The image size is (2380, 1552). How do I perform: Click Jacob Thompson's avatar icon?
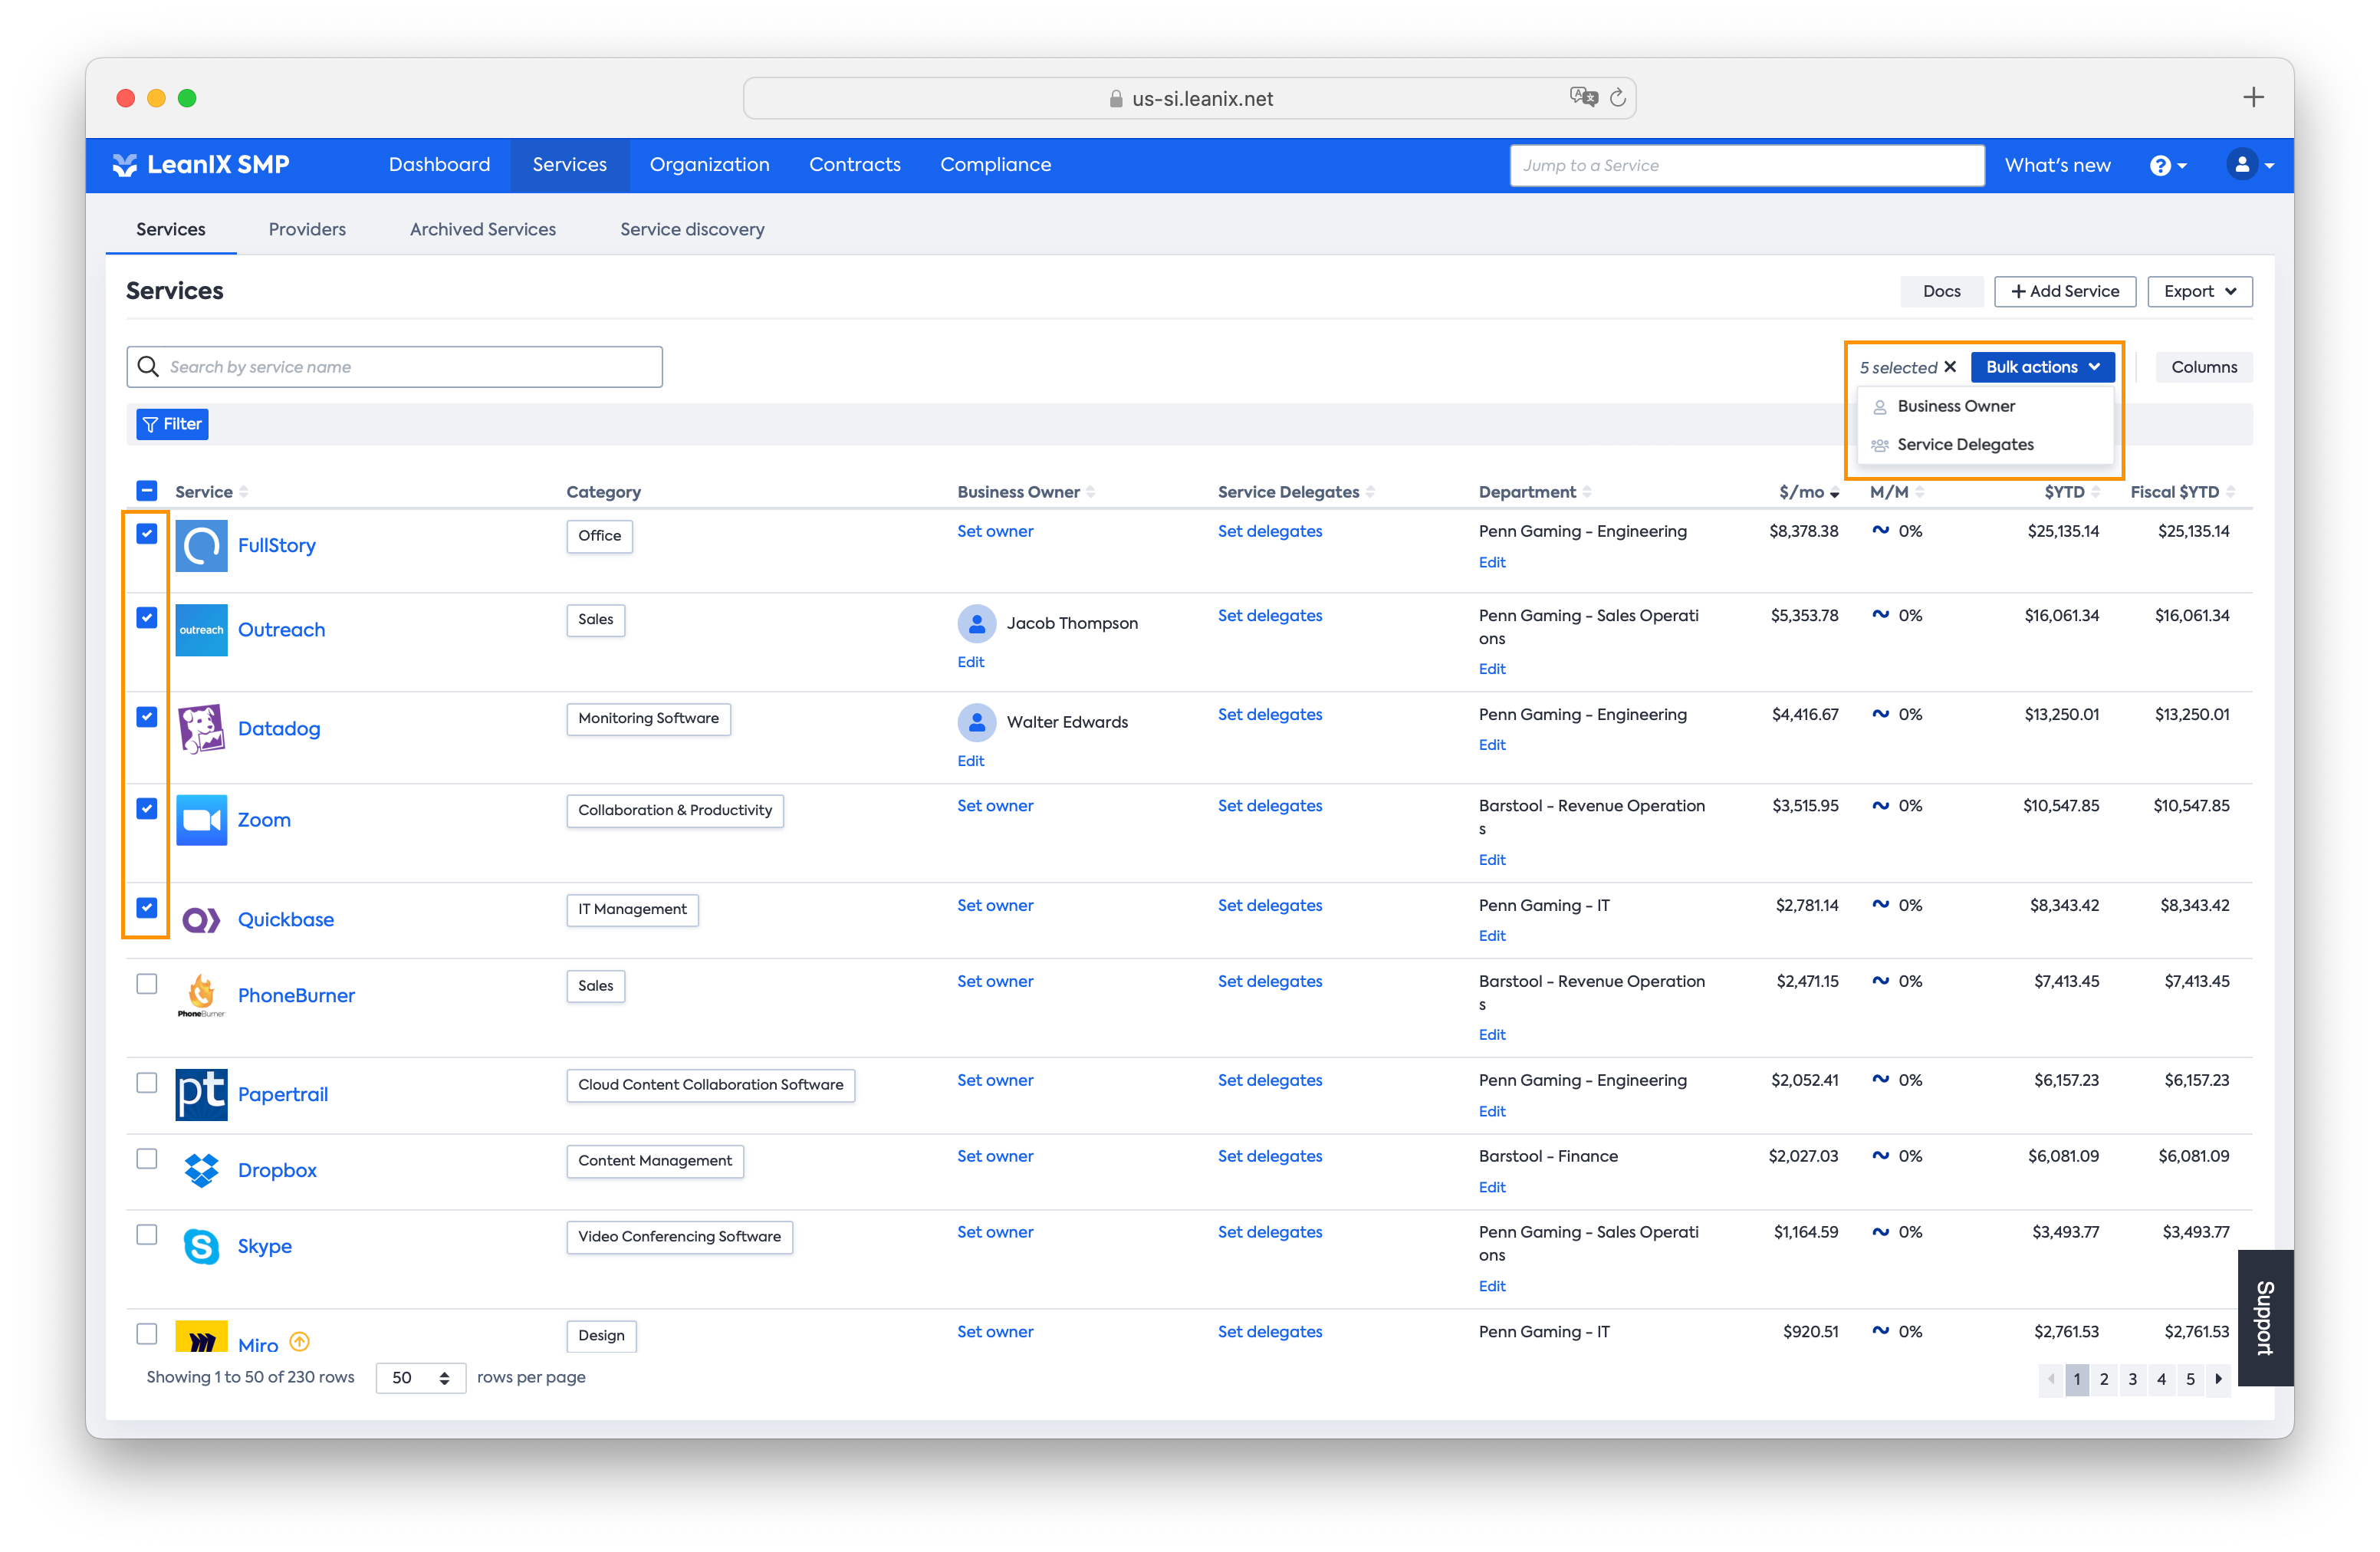coord(976,624)
